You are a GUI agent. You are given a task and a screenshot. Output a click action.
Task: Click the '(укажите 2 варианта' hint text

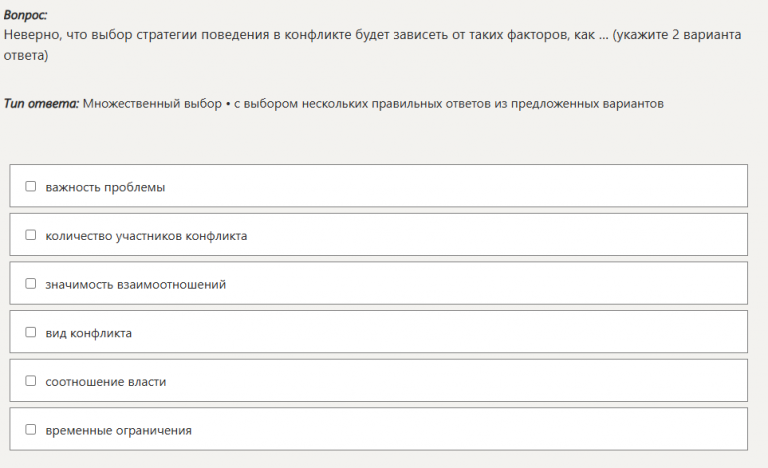click(676, 35)
